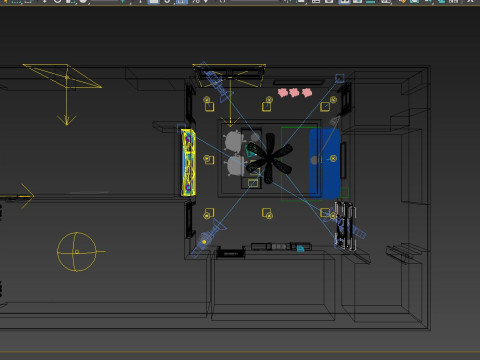Select the grey sphere on the blue sofa
This screenshot has height=360, width=480.
[x=314, y=160]
